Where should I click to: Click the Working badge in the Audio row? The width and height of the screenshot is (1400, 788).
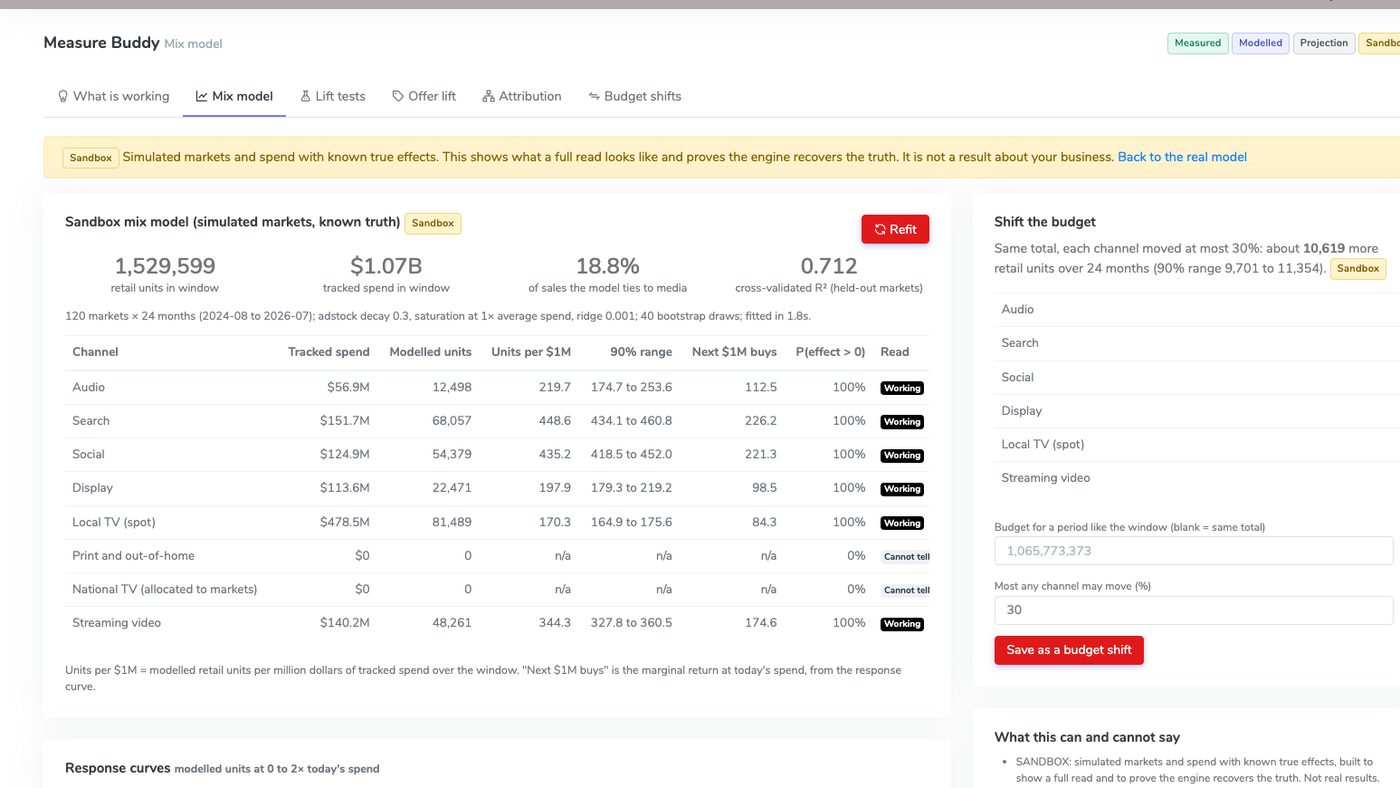902,388
